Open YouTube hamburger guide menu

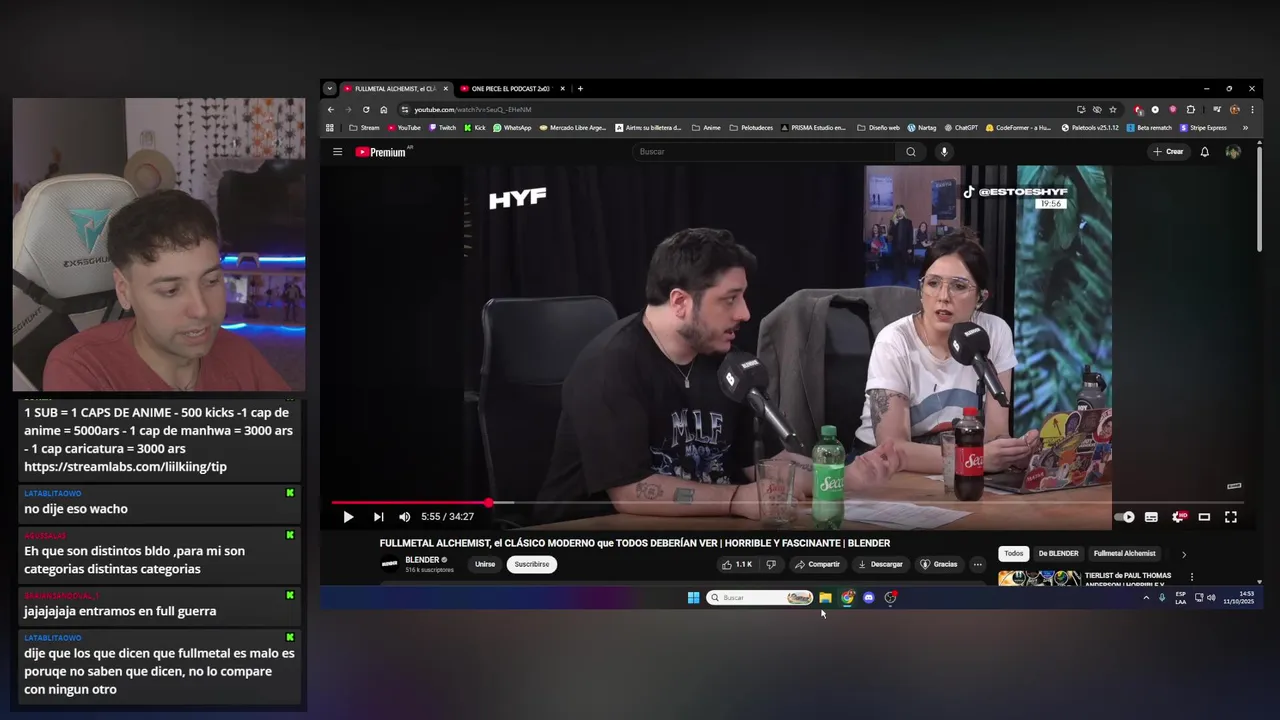(x=337, y=152)
